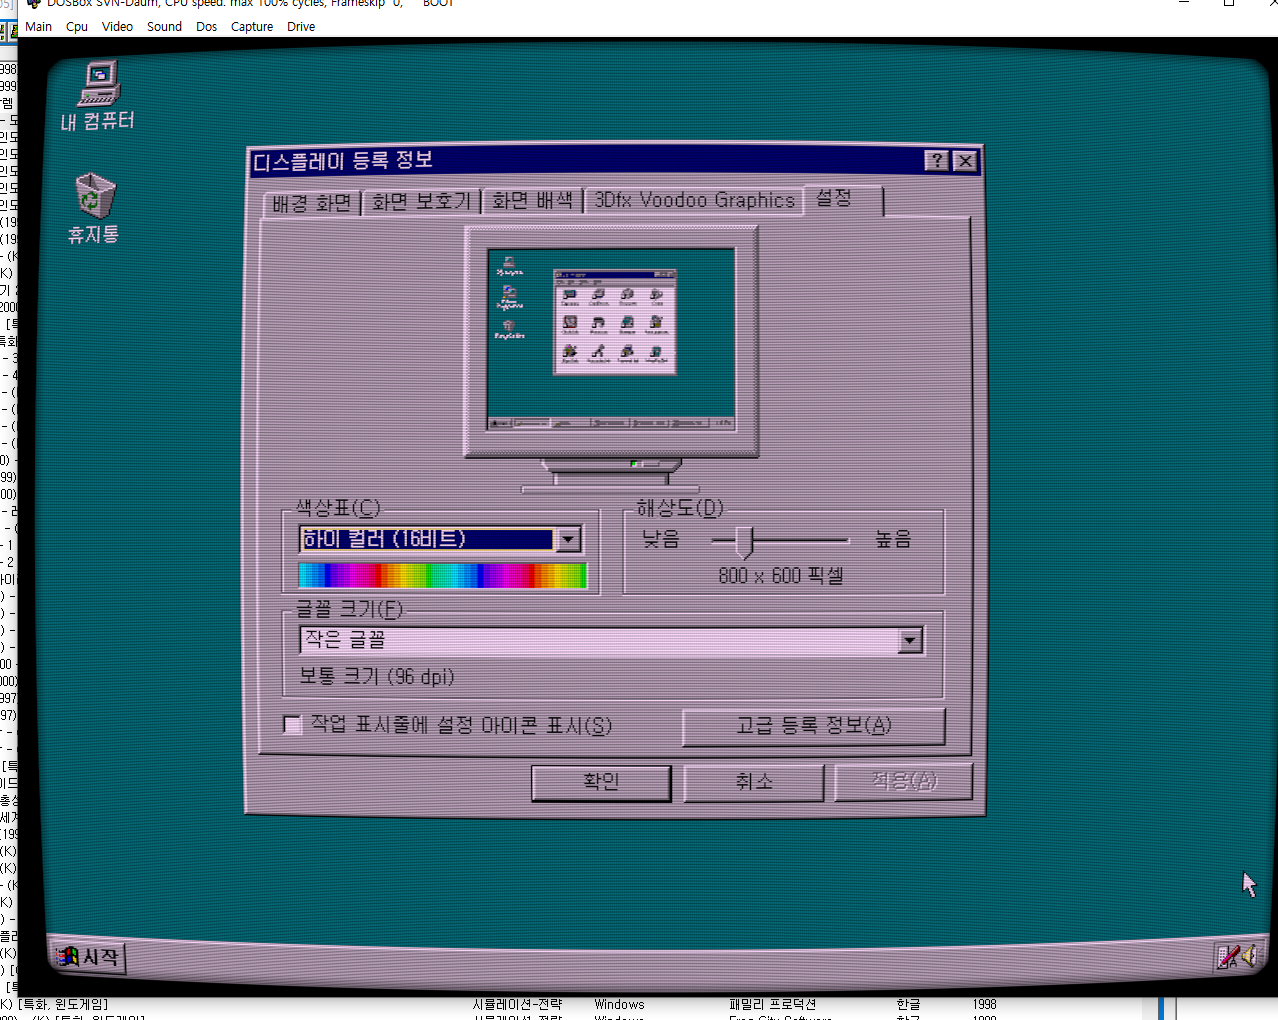Open the 3Dfx Voodoo Graphics tab
Screen dimensions: 1278x1020
pyautogui.click(x=694, y=200)
